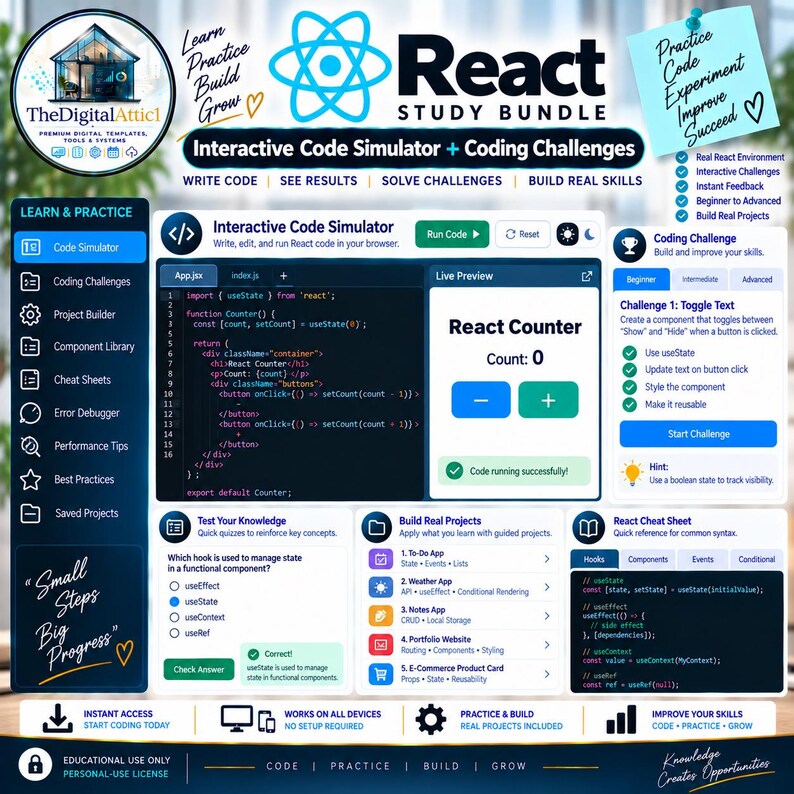Select the useEffect radio option
The width and height of the screenshot is (794, 794).
pyautogui.click(x=174, y=586)
